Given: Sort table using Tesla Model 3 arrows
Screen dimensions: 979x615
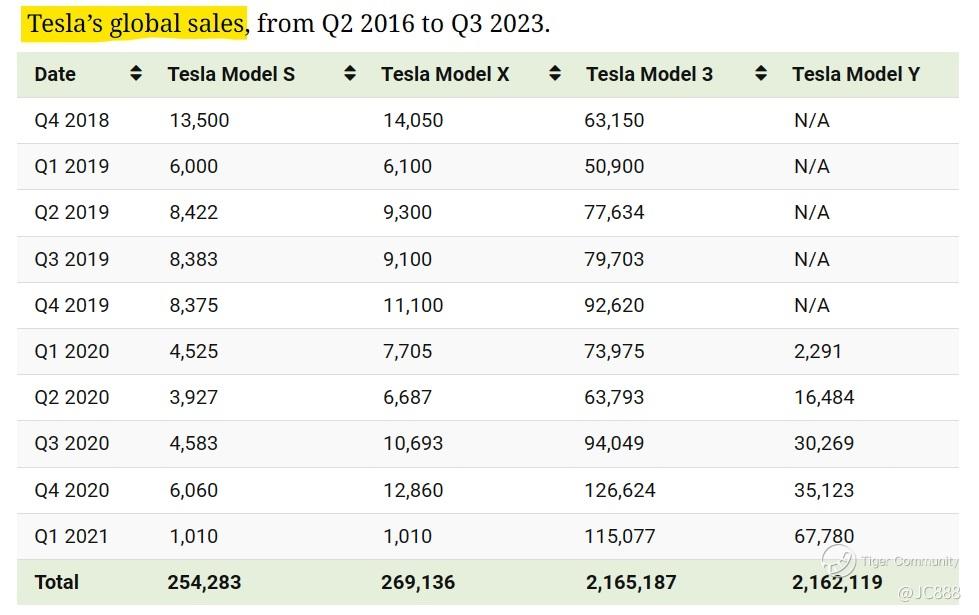Looking at the screenshot, I should [761, 73].
